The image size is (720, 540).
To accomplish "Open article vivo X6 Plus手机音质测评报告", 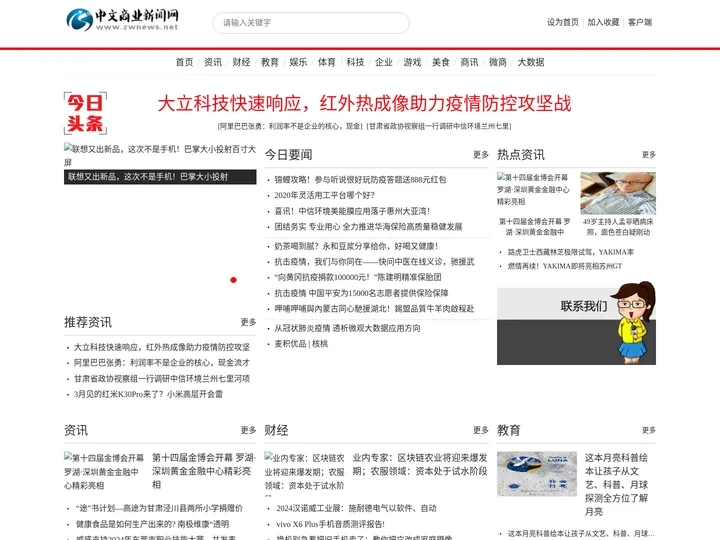I will tap(331, 524).
